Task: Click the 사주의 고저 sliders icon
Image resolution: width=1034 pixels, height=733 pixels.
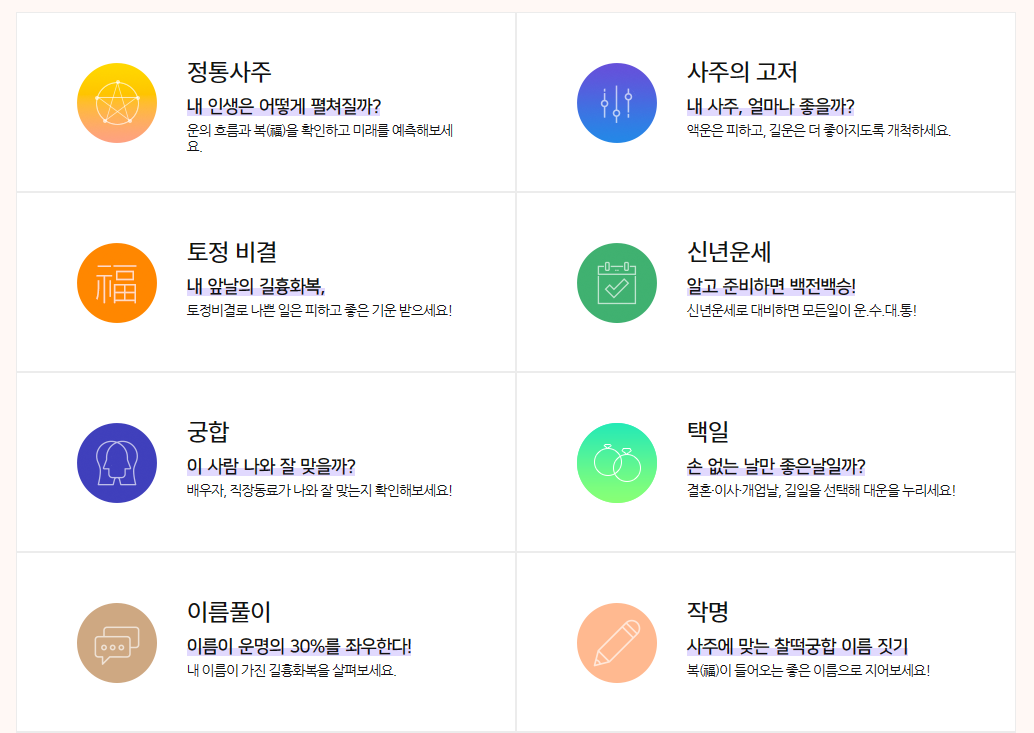Action: pos(617,102)
